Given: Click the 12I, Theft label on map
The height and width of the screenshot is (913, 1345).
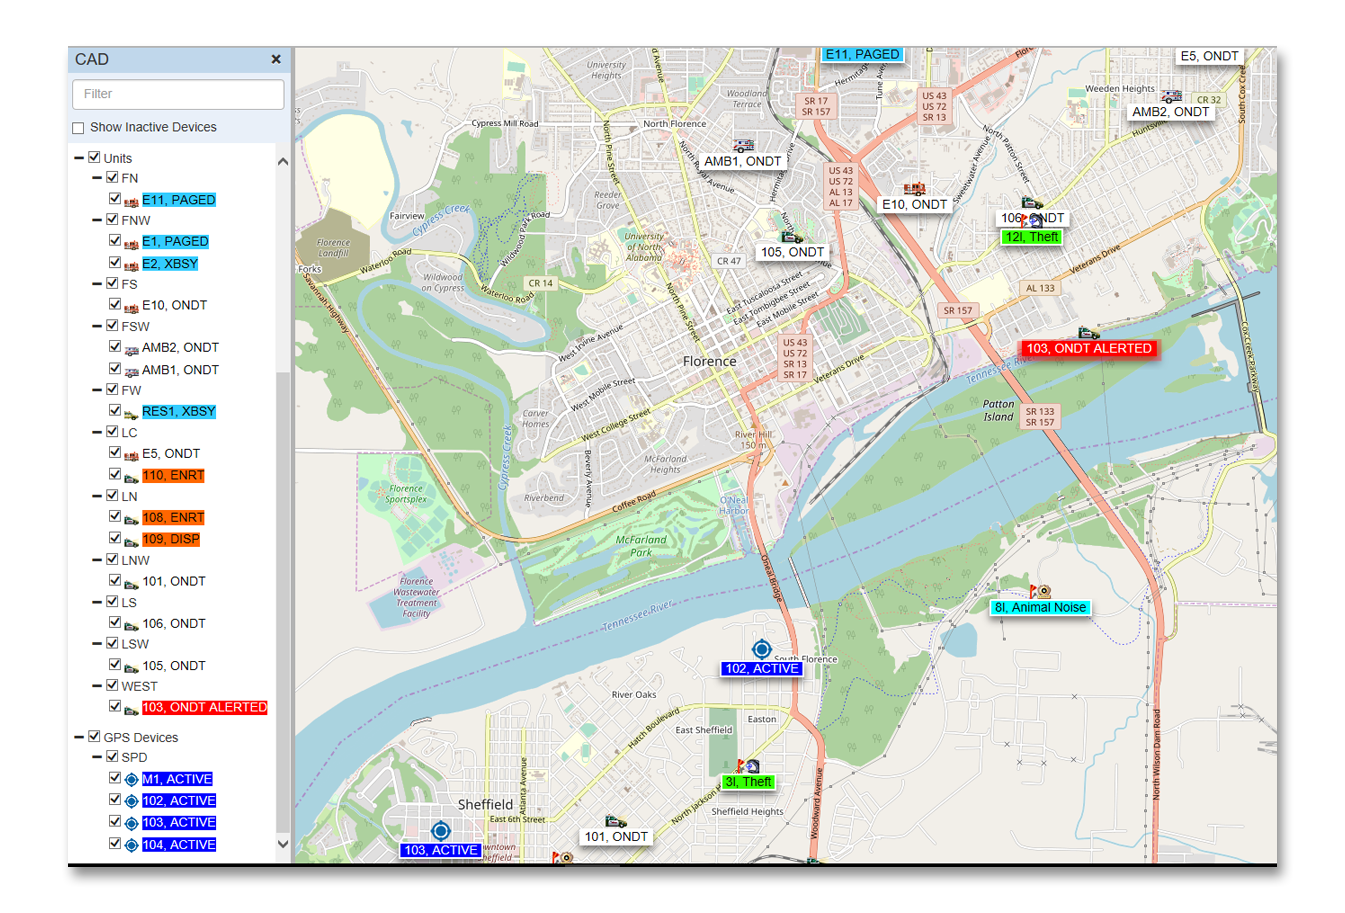Looking at the screenshot, I should pyautogui.click(x=1031, y=237).
